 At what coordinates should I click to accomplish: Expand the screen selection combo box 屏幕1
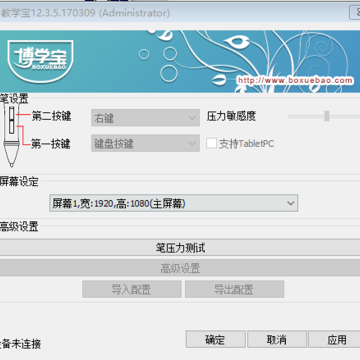pos(174,203)
